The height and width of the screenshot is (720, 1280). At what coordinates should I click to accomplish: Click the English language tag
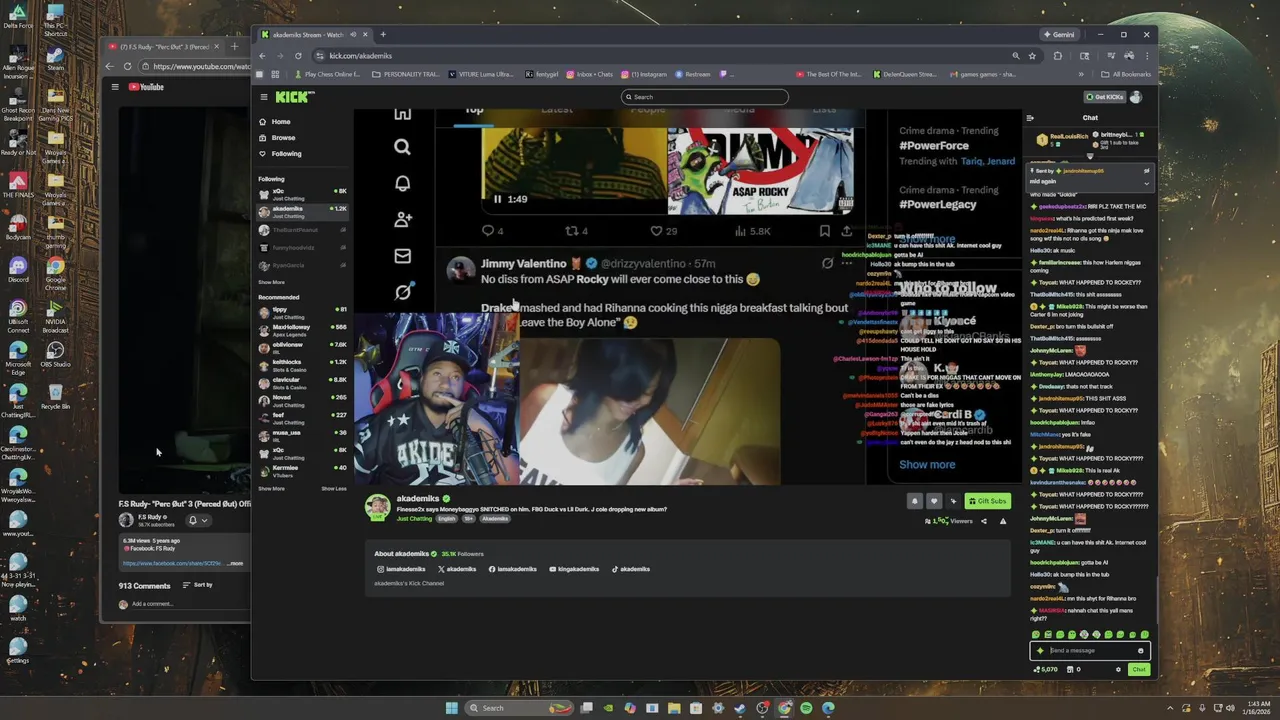click(446, 519)
